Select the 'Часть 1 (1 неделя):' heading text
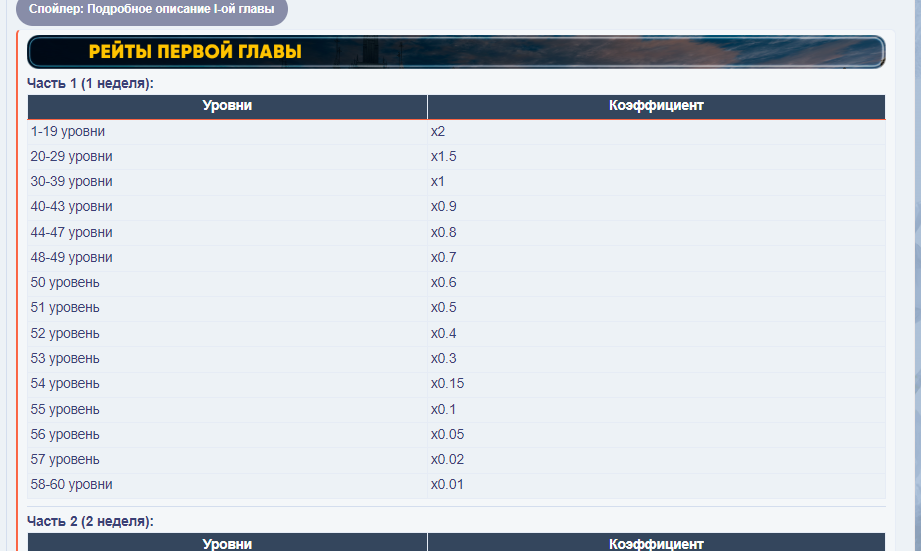This screenshot has height=551, width=921. click(90, 84)
